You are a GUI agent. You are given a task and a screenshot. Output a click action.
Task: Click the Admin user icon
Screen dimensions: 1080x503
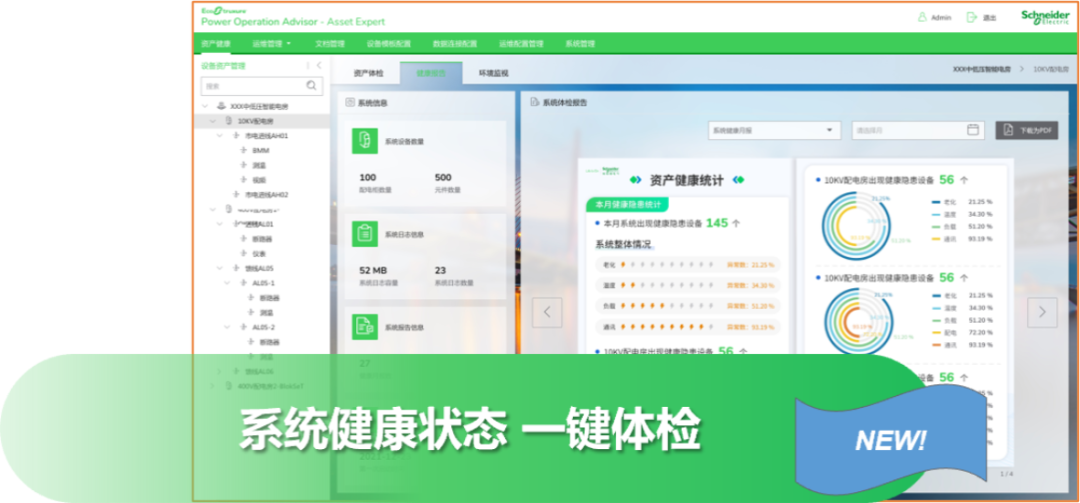922,18
